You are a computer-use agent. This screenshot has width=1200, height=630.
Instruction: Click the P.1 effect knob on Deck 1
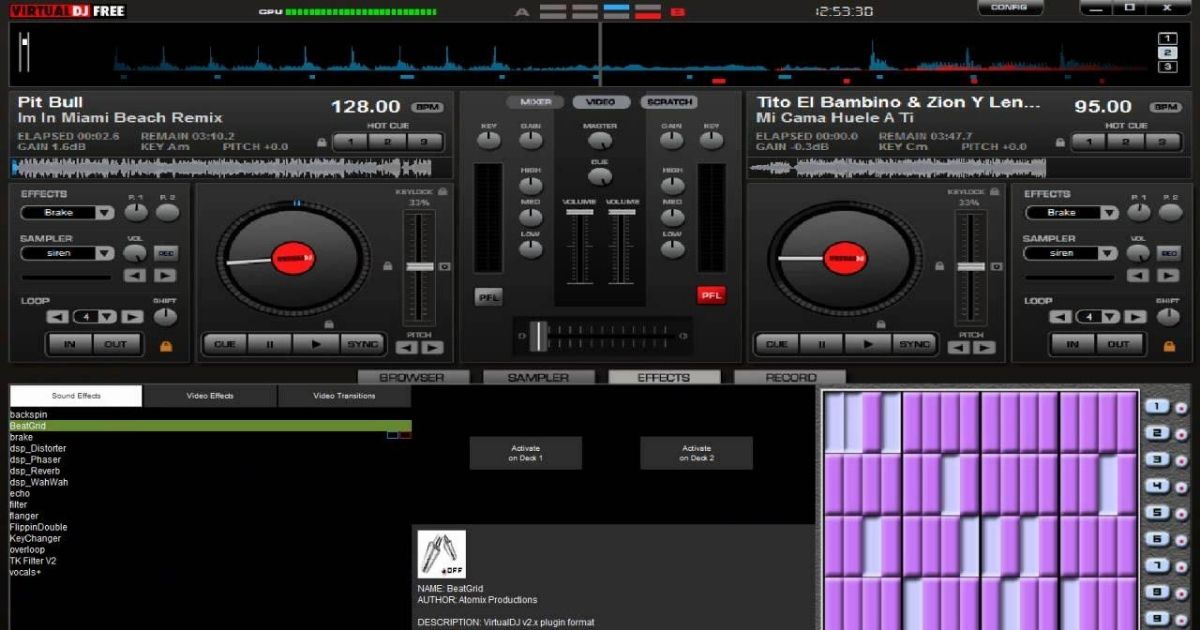point(134,212)
